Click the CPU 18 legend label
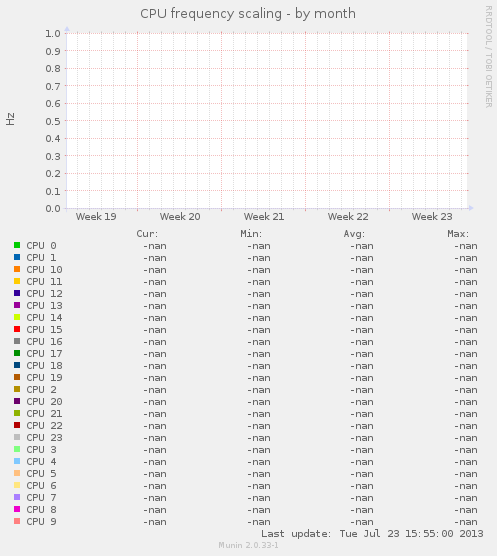The width and height of the screenshot is (497, 556). (45, 366)
